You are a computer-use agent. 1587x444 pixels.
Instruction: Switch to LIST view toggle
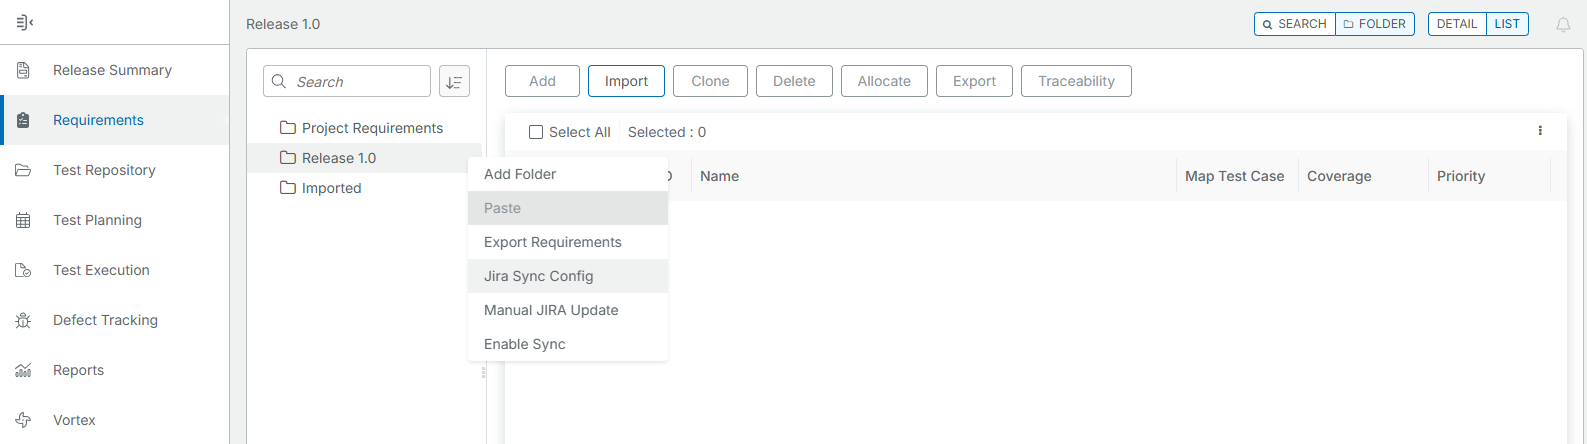pyautogui.click(x=1507, y=24)
